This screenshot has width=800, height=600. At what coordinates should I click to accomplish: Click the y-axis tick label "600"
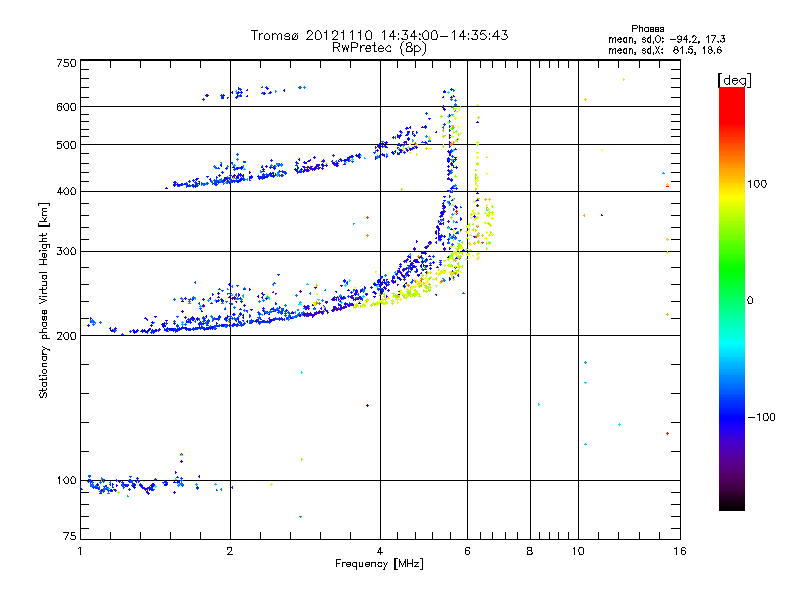pyautogui.click(x=66, y=107)
